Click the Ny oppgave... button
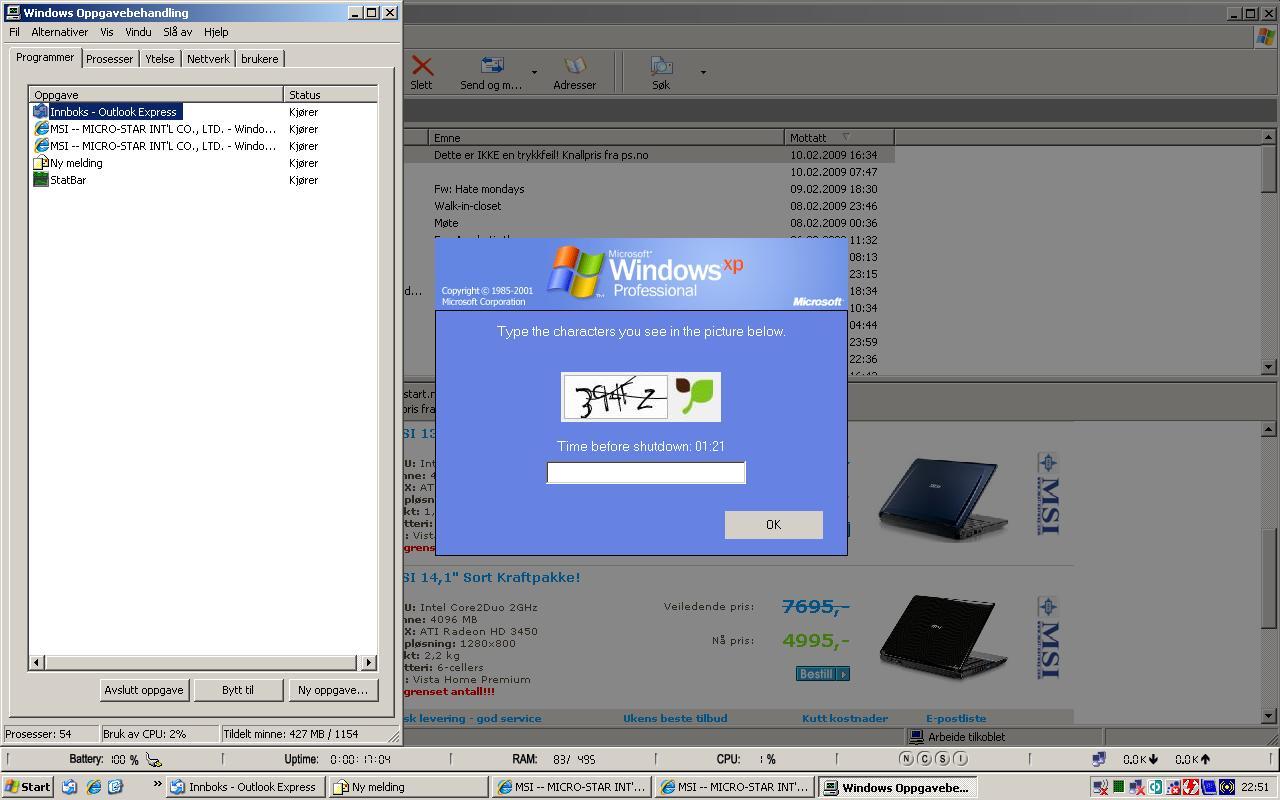The width and height of the screenshot is (1280, 800). tap(333, 690)
